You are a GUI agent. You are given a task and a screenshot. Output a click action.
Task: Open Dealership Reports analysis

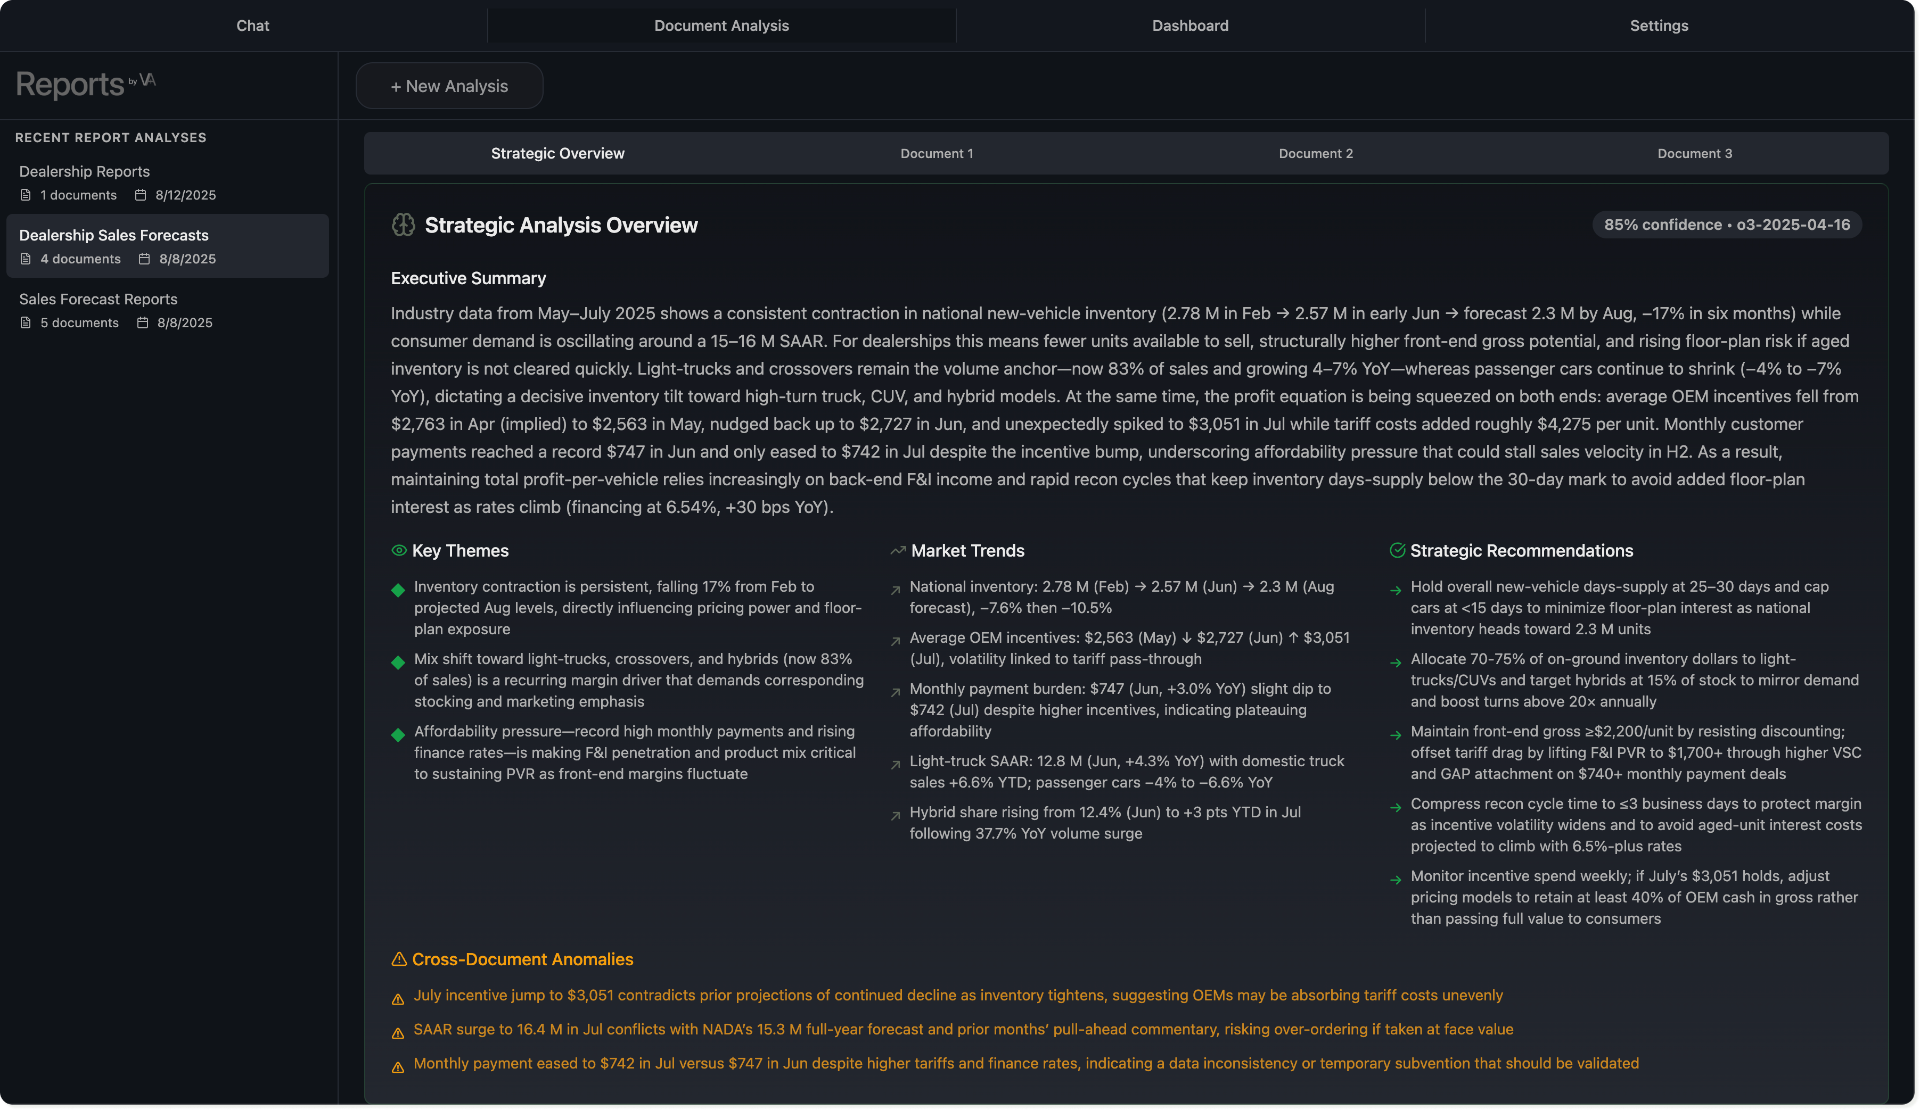(x=84, y=172)
